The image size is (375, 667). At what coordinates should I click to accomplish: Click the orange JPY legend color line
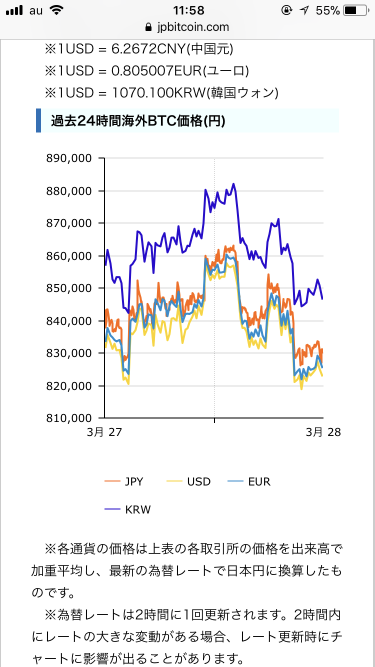113,482
